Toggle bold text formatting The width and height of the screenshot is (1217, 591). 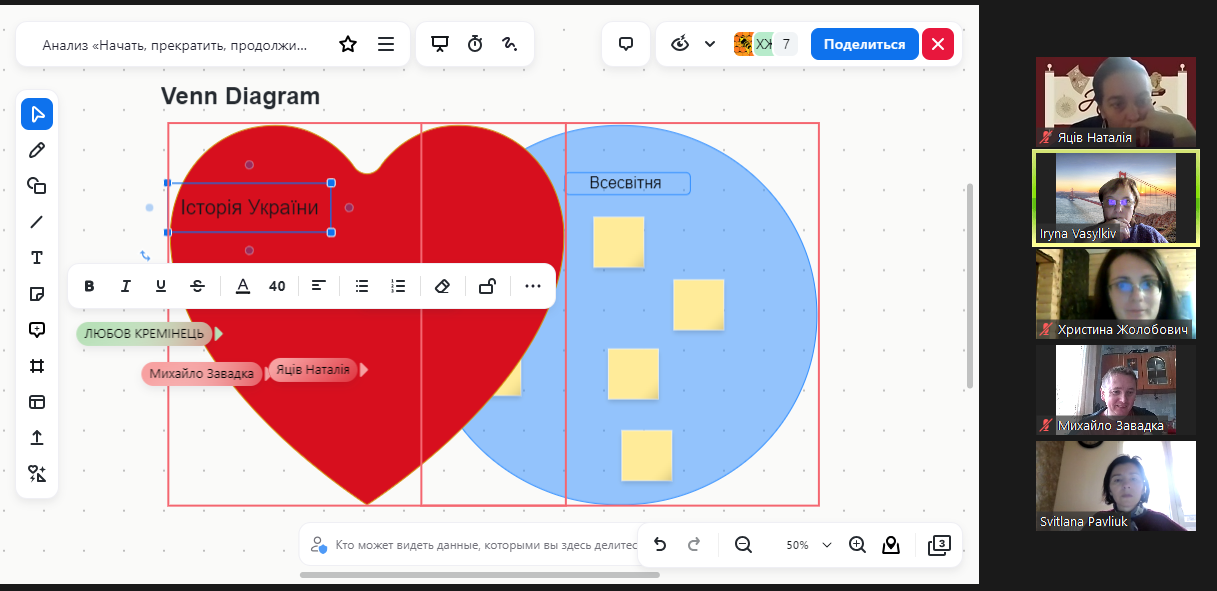pyautogui.click(x=90, y=286)
